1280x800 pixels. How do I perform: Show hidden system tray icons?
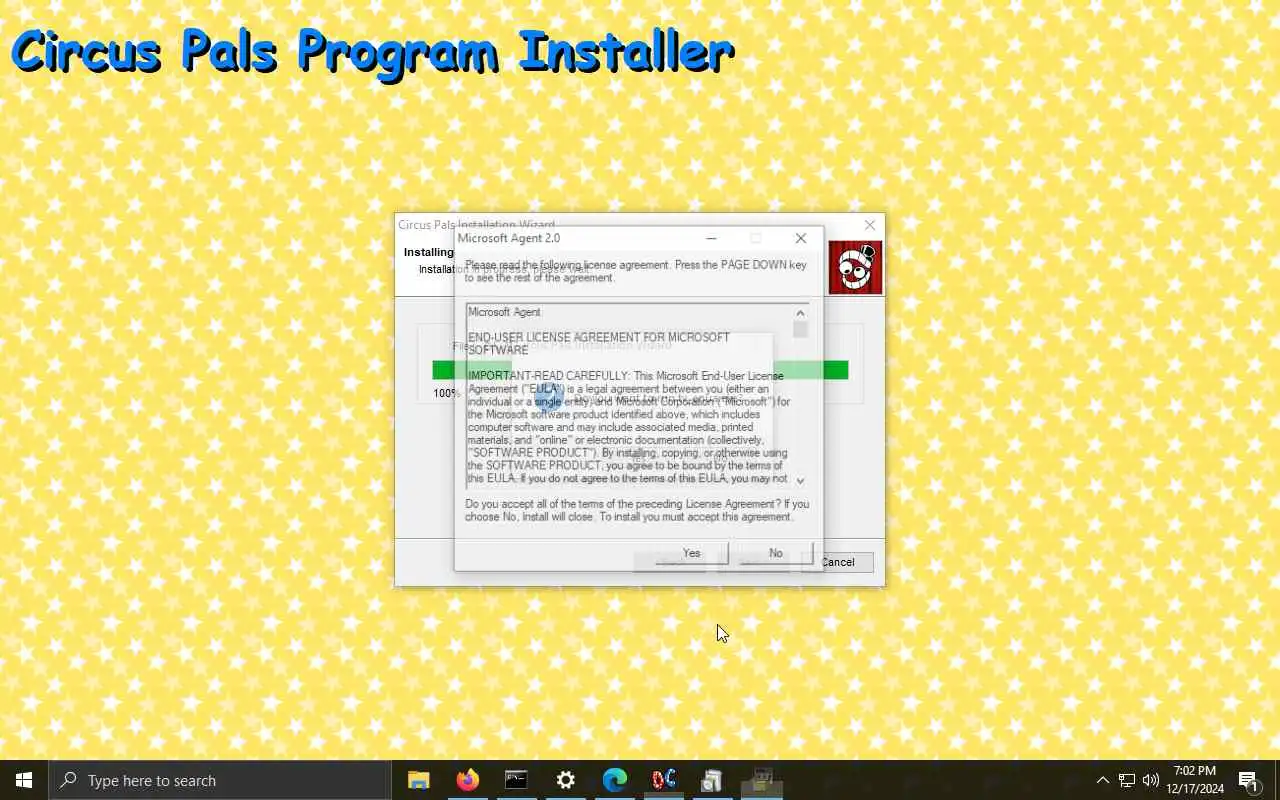[1102, 780]
